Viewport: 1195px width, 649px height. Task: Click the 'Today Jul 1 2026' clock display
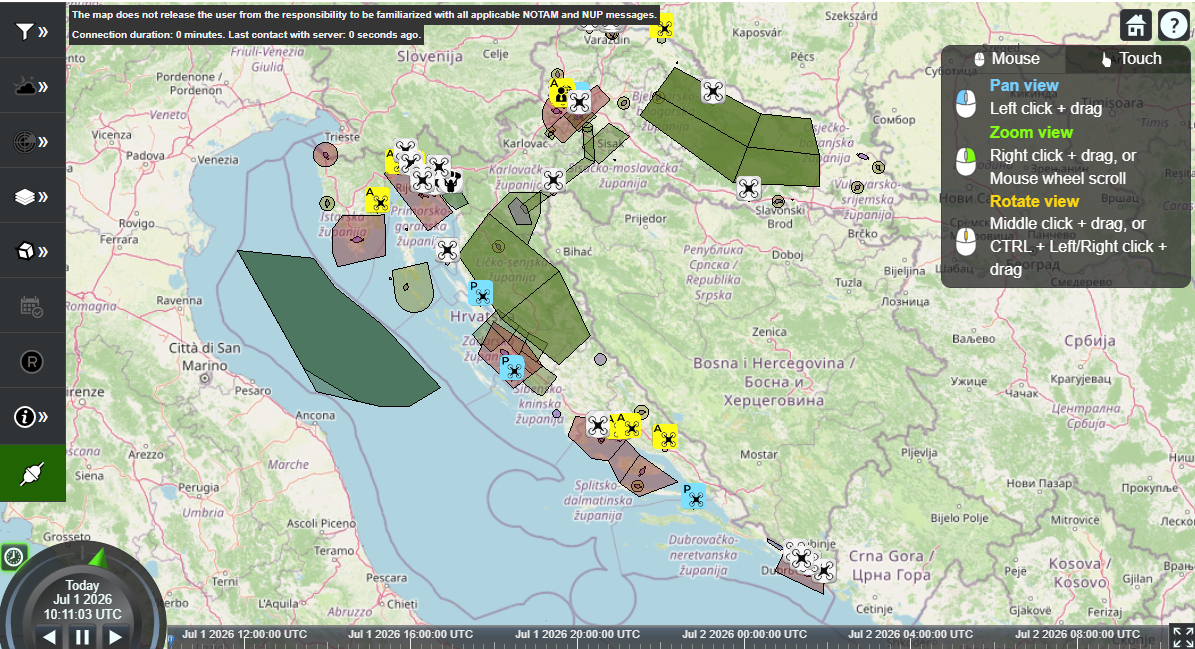(x=82, y=599)
